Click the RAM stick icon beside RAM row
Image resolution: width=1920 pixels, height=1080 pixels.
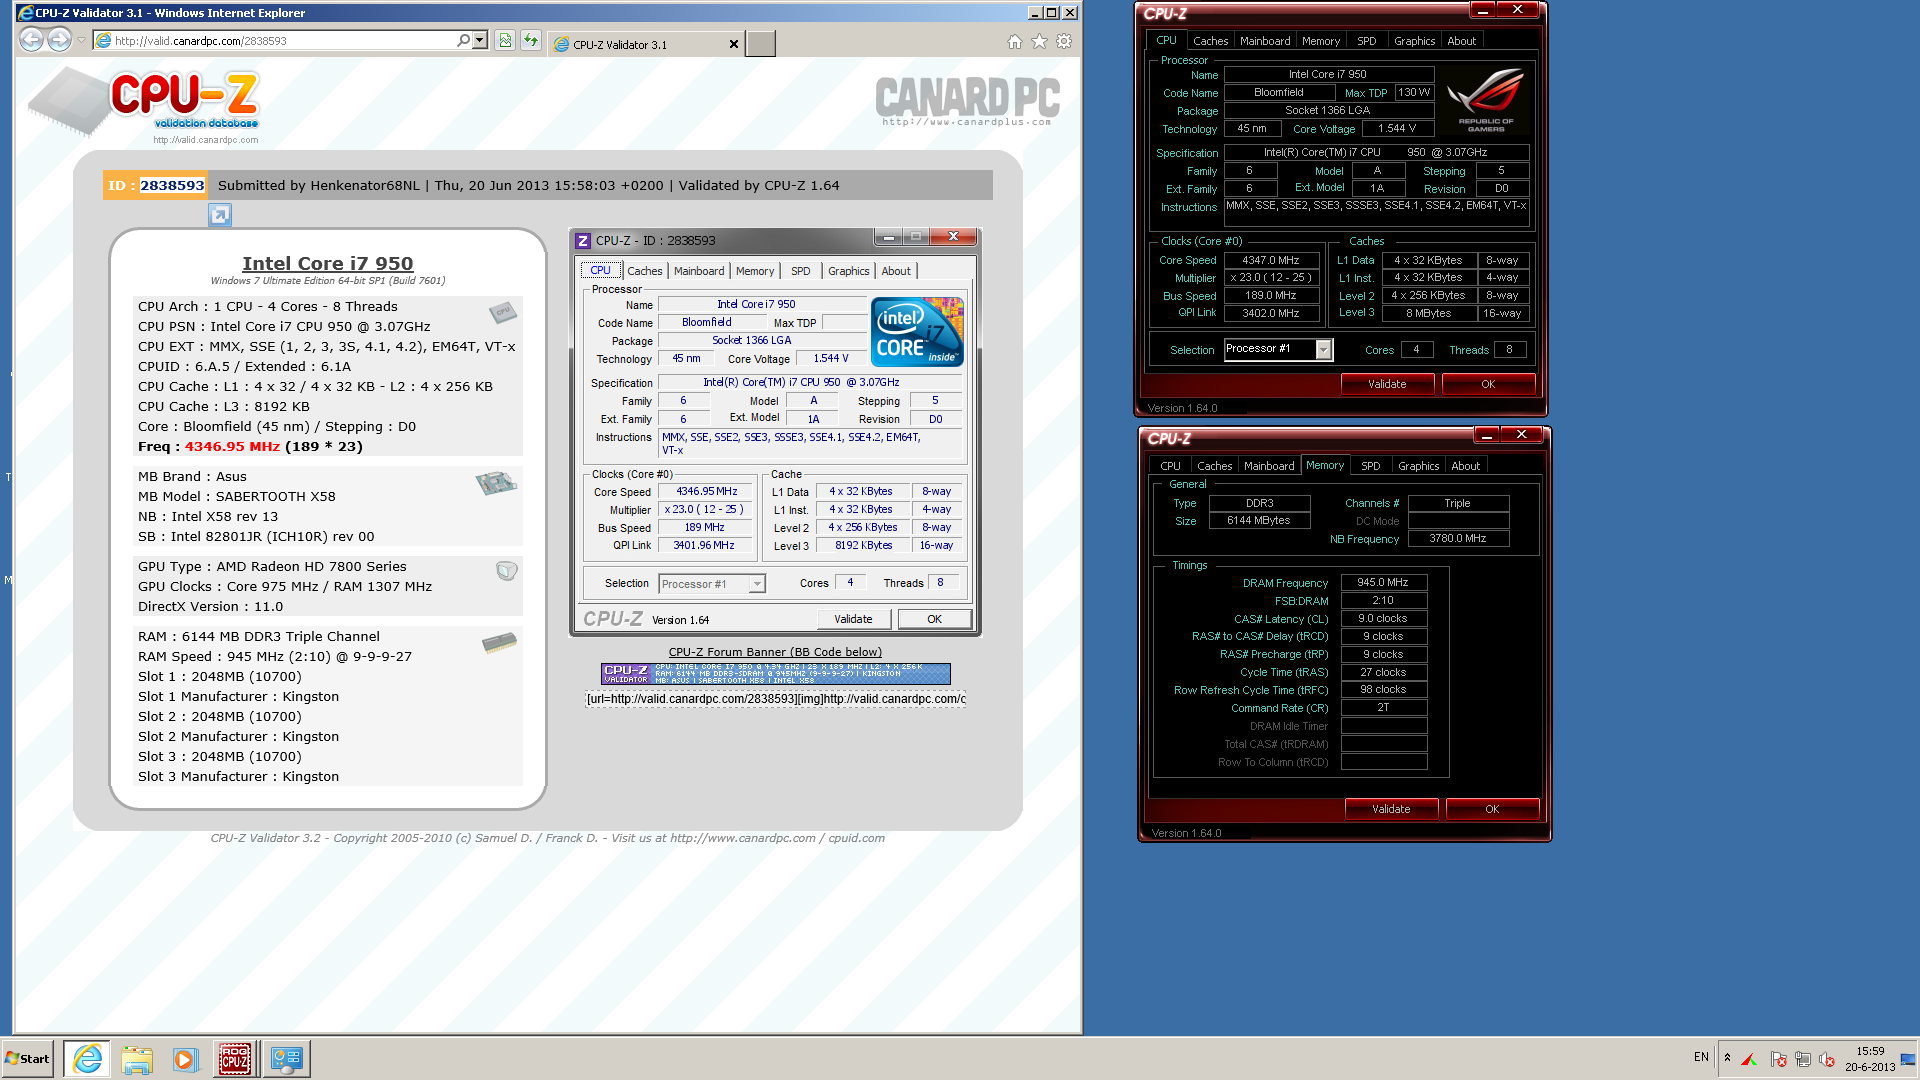click(500, 642)
